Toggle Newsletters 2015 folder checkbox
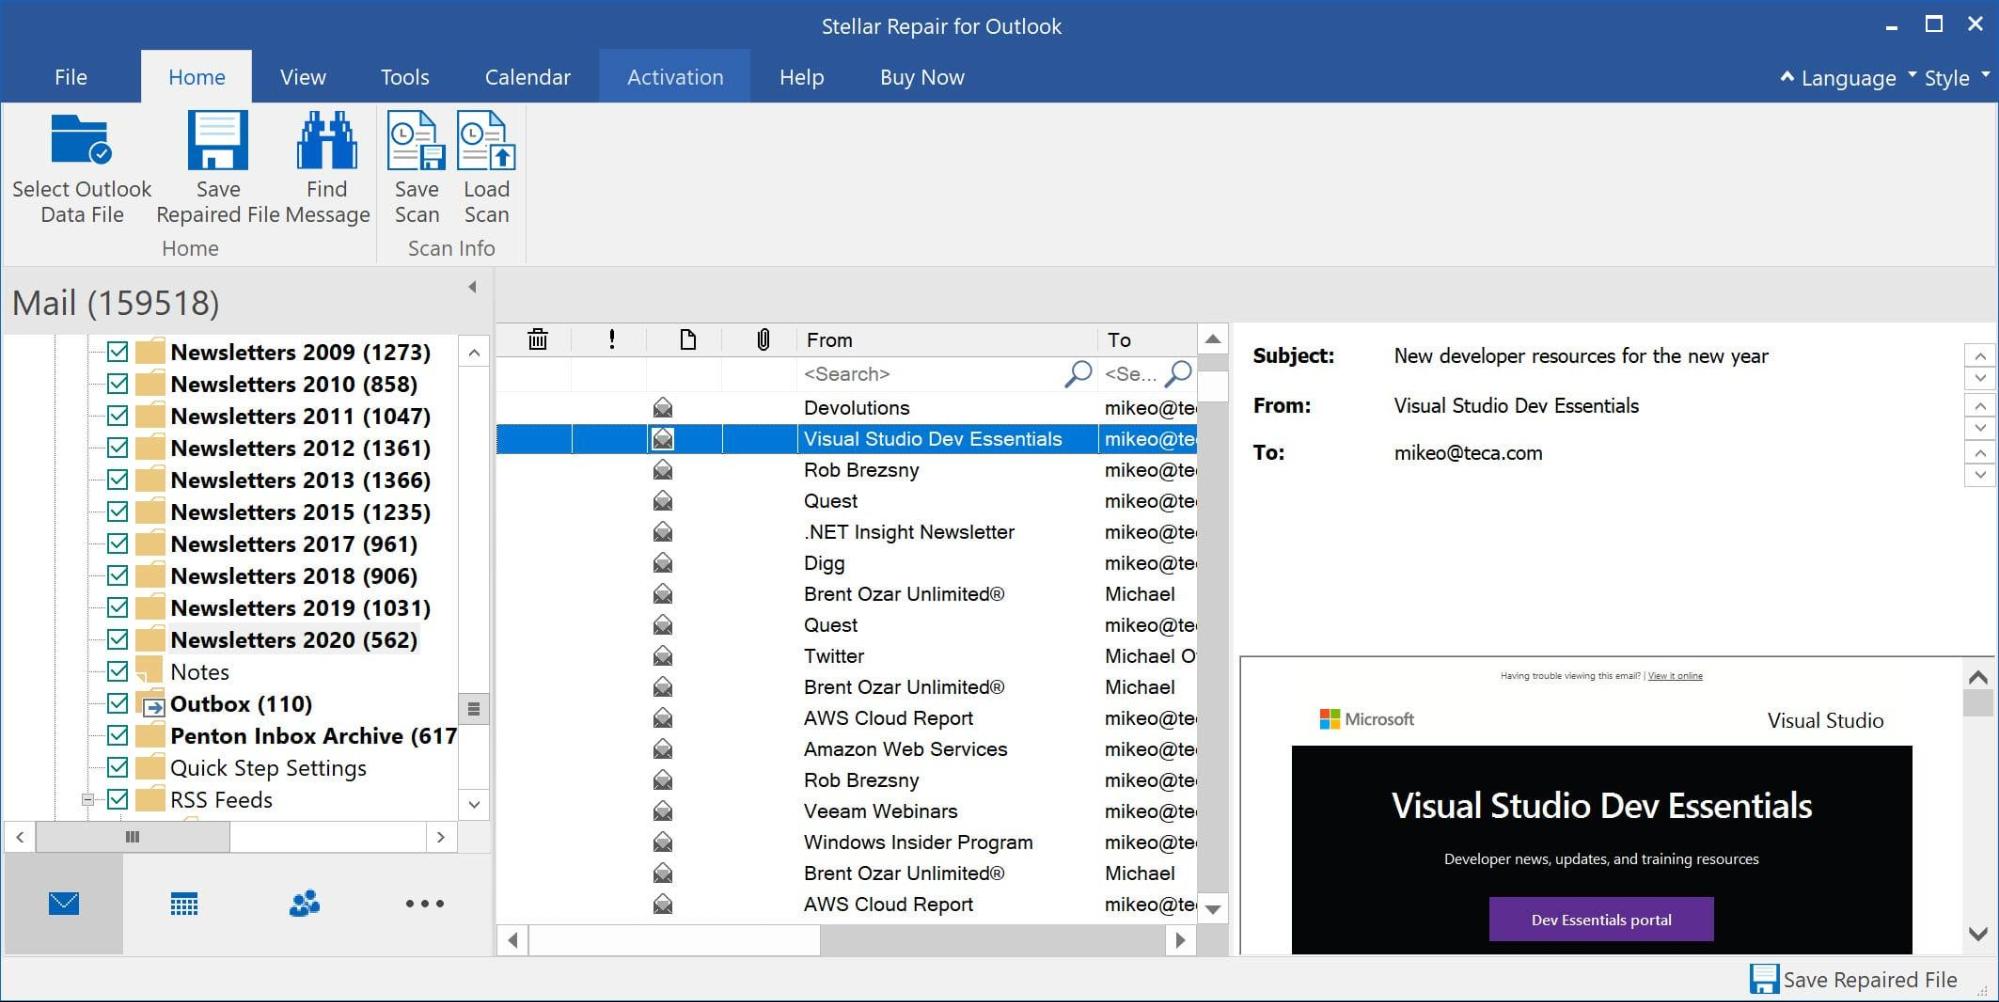This screenshot has height=1002, width=1999. tap(117, 512)
